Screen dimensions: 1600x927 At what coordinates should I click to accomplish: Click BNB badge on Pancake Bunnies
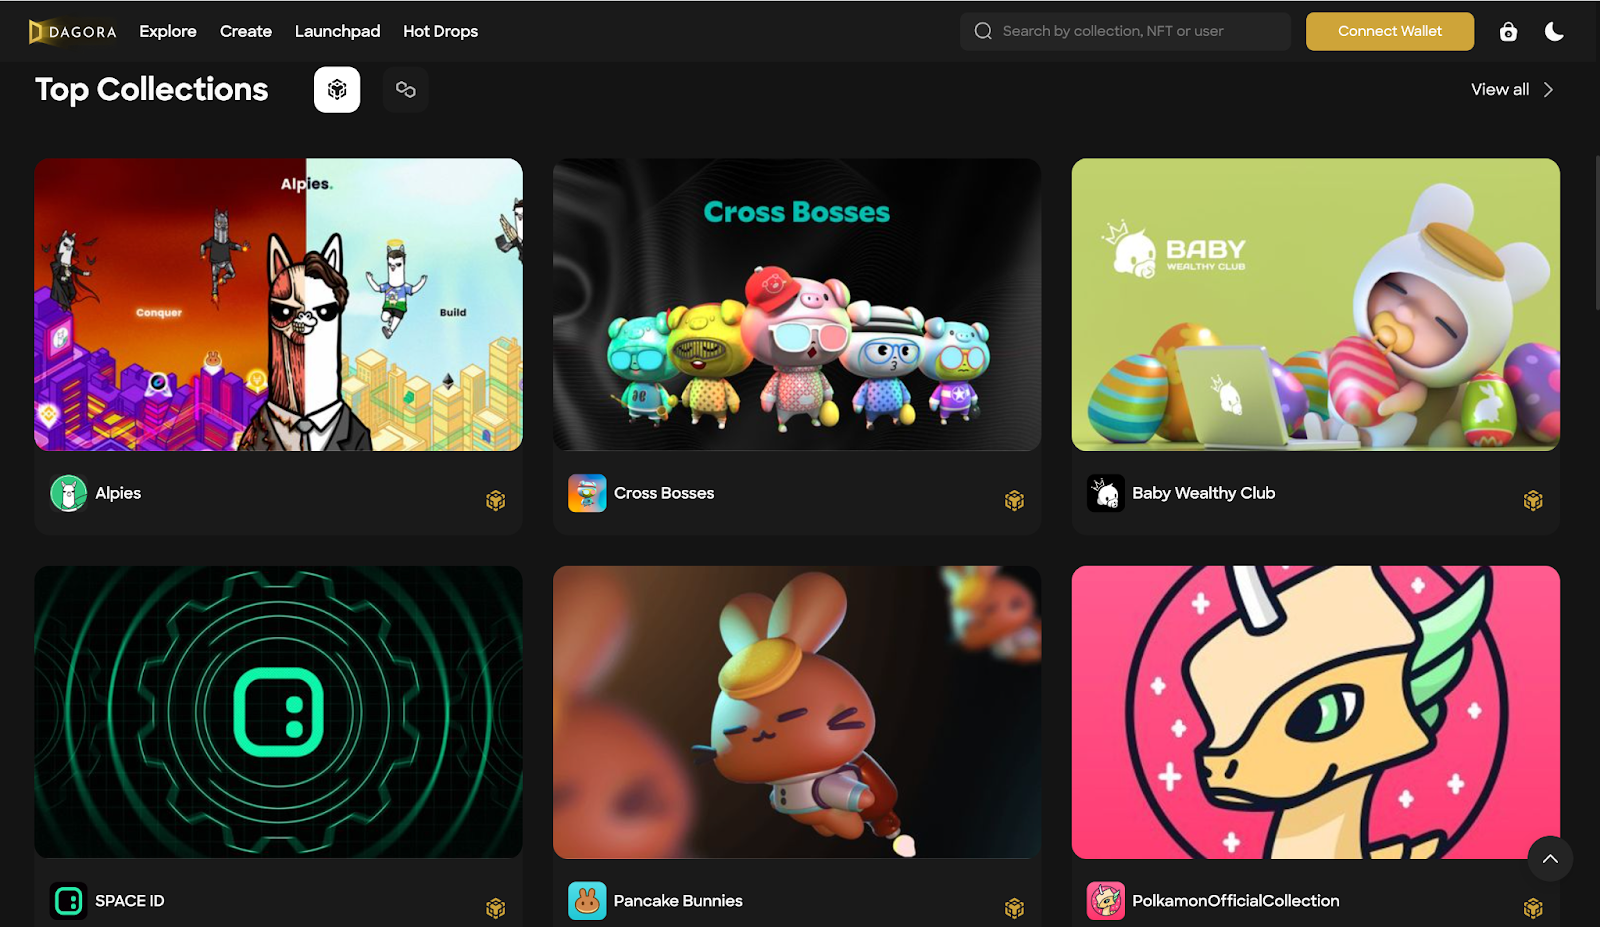point(1014,908)
